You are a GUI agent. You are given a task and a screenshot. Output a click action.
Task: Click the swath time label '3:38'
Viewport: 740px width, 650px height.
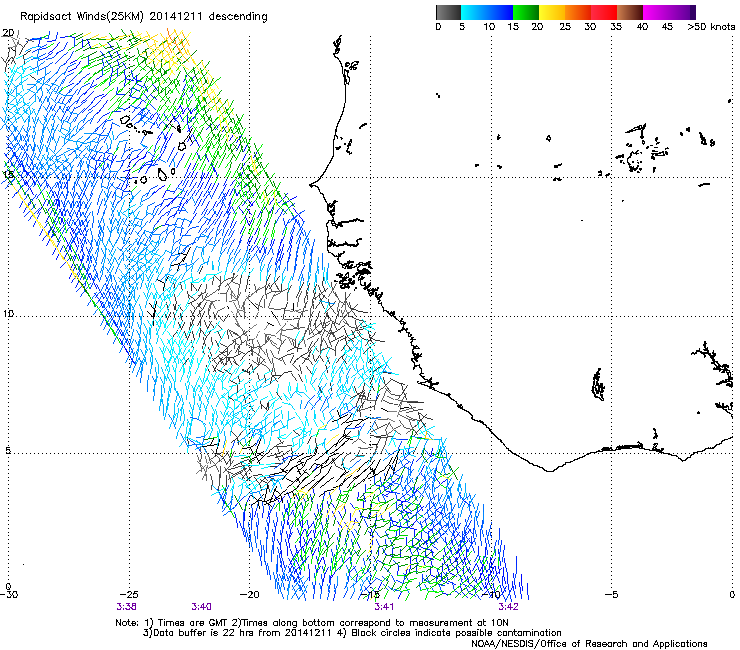tap(126, 607)
